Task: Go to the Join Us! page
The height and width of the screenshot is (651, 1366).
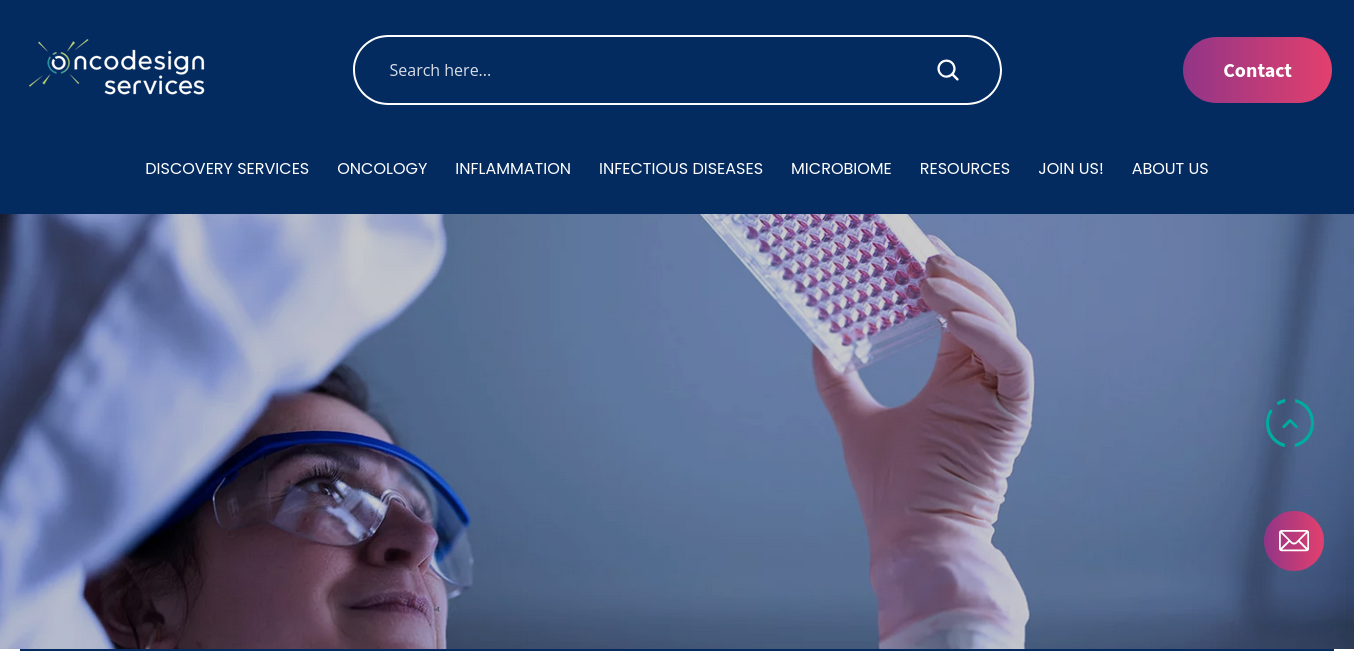Action: pyautogui.click(x=1071, y=169)
